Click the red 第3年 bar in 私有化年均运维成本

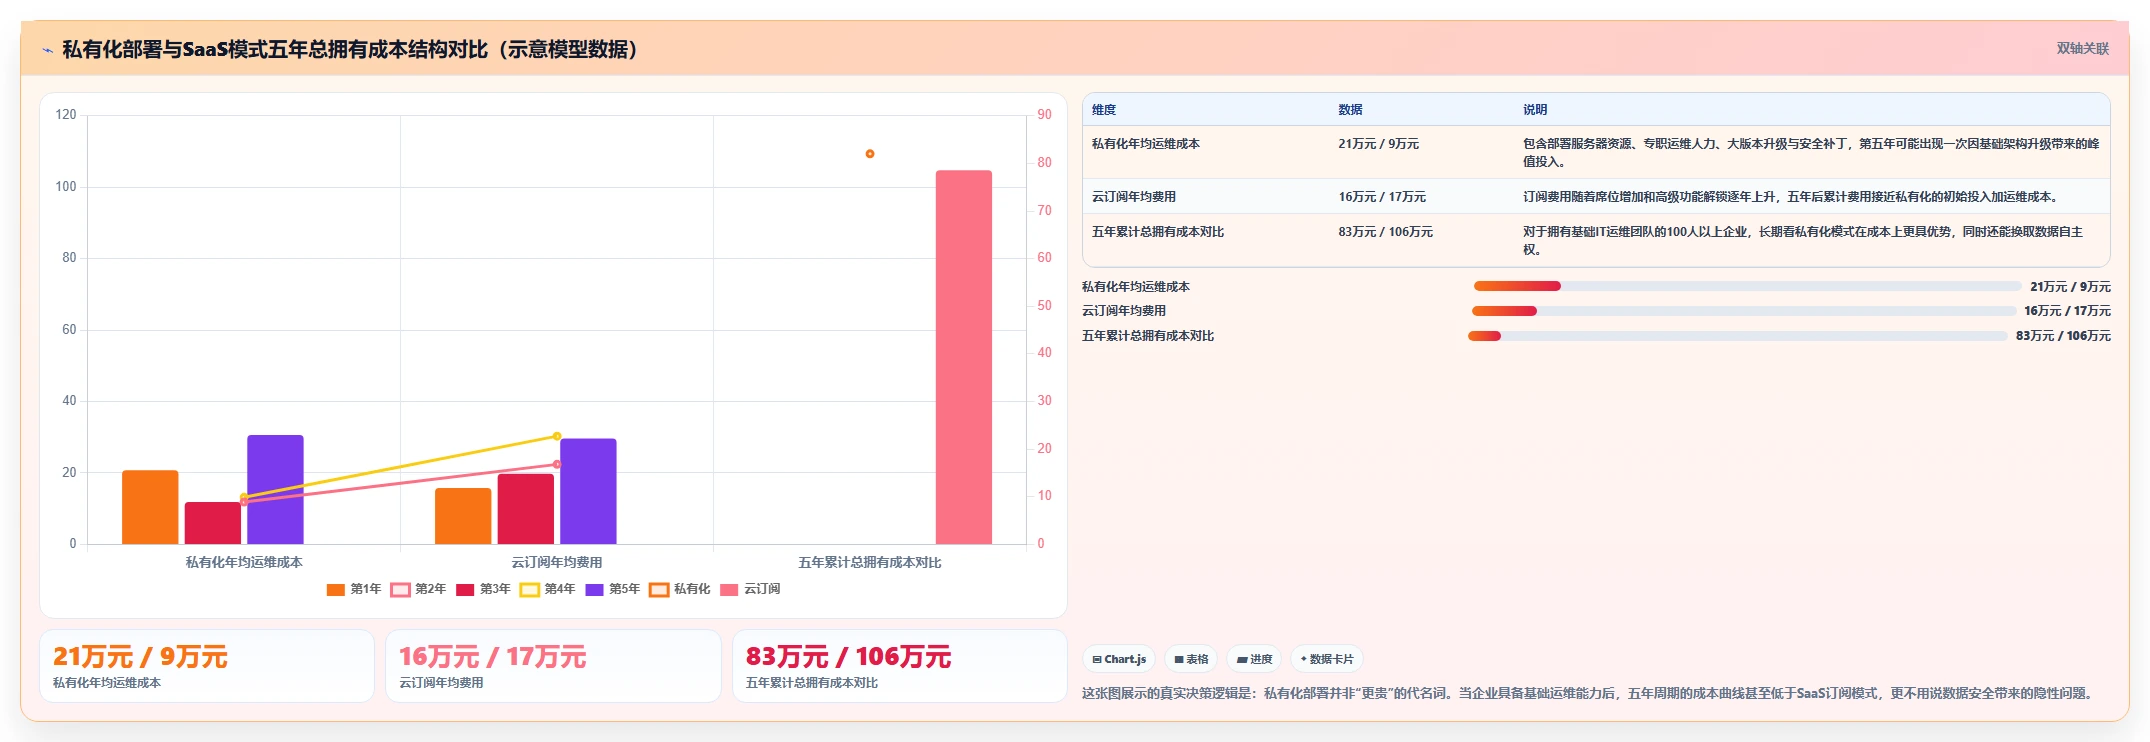click(x=213, y=523)
